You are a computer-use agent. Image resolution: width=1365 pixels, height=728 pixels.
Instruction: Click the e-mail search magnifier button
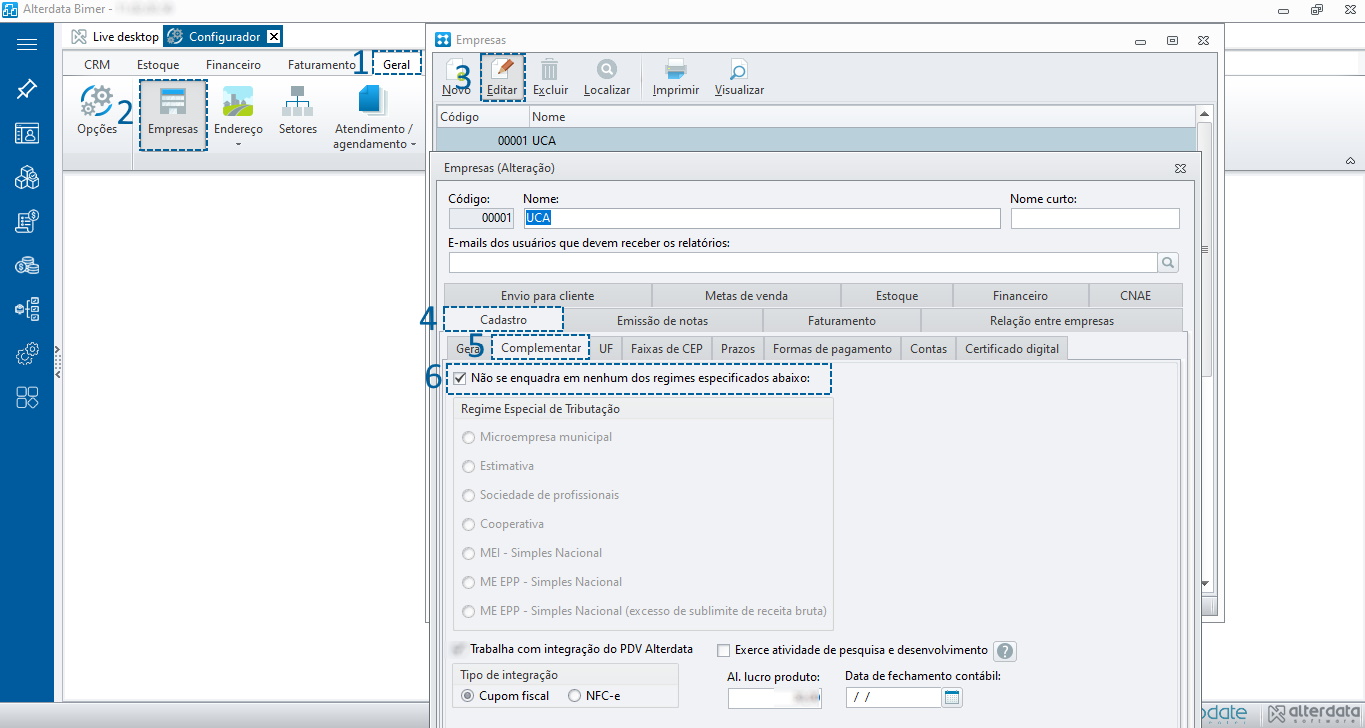(x=1168, y=263)
